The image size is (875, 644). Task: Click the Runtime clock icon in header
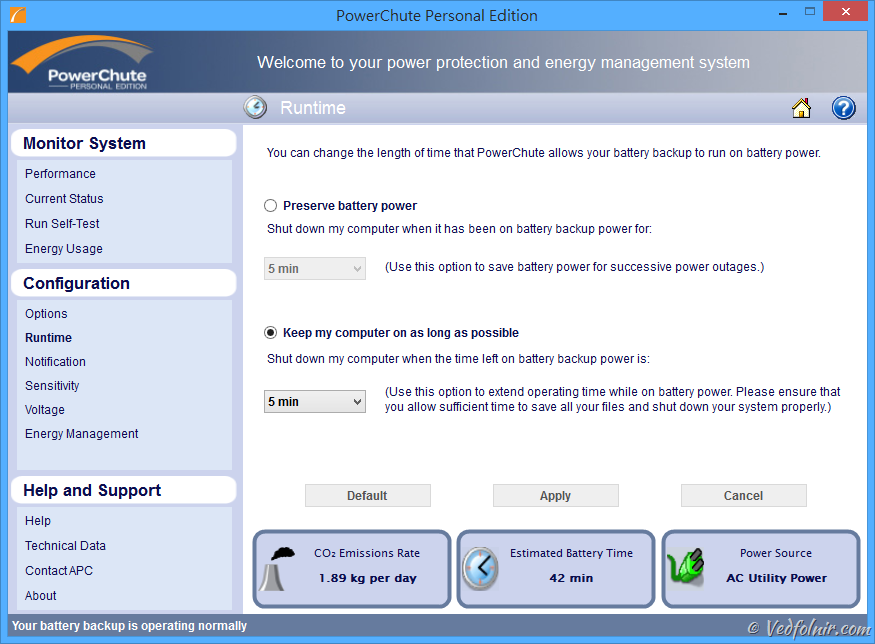pyautogui.click(x=255, y=107)
